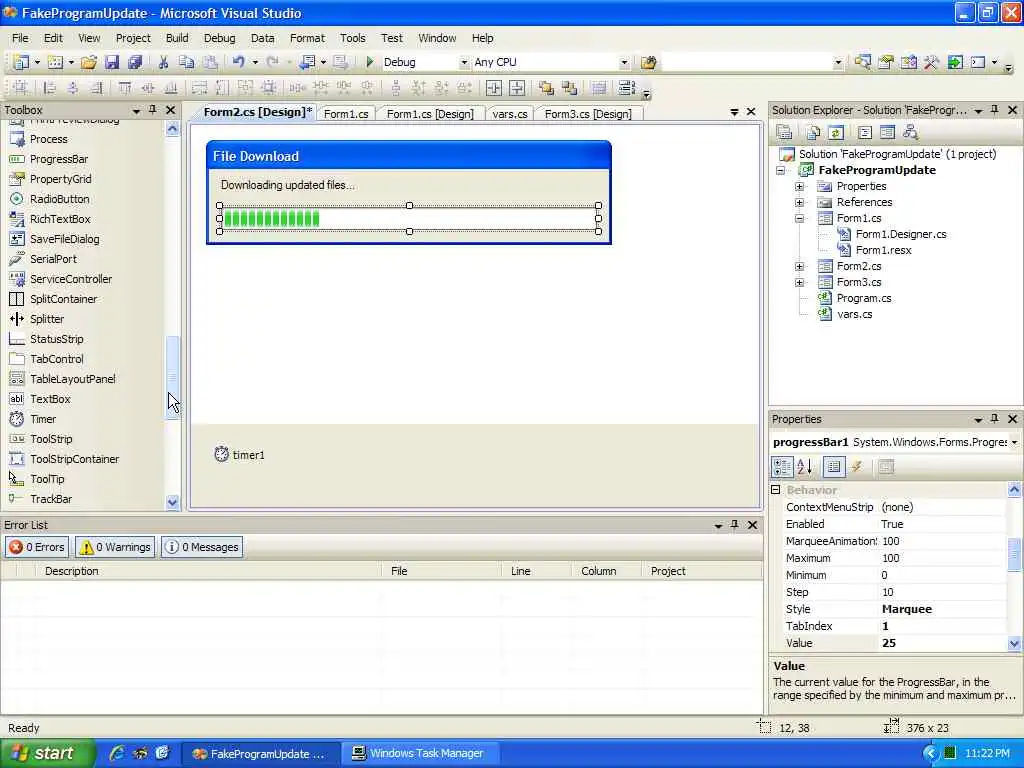This screenshot has width=1024, height=768.
Task: Click the Open File folder icon
Action: click(89, 62)
